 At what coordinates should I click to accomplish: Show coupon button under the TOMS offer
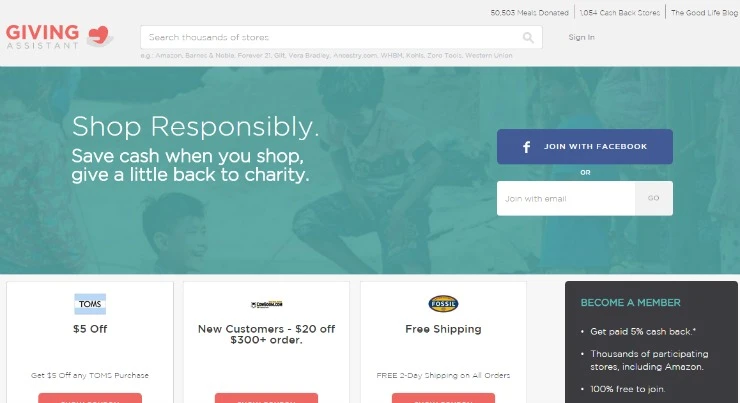pyautogui.click(x=90, y=398)
